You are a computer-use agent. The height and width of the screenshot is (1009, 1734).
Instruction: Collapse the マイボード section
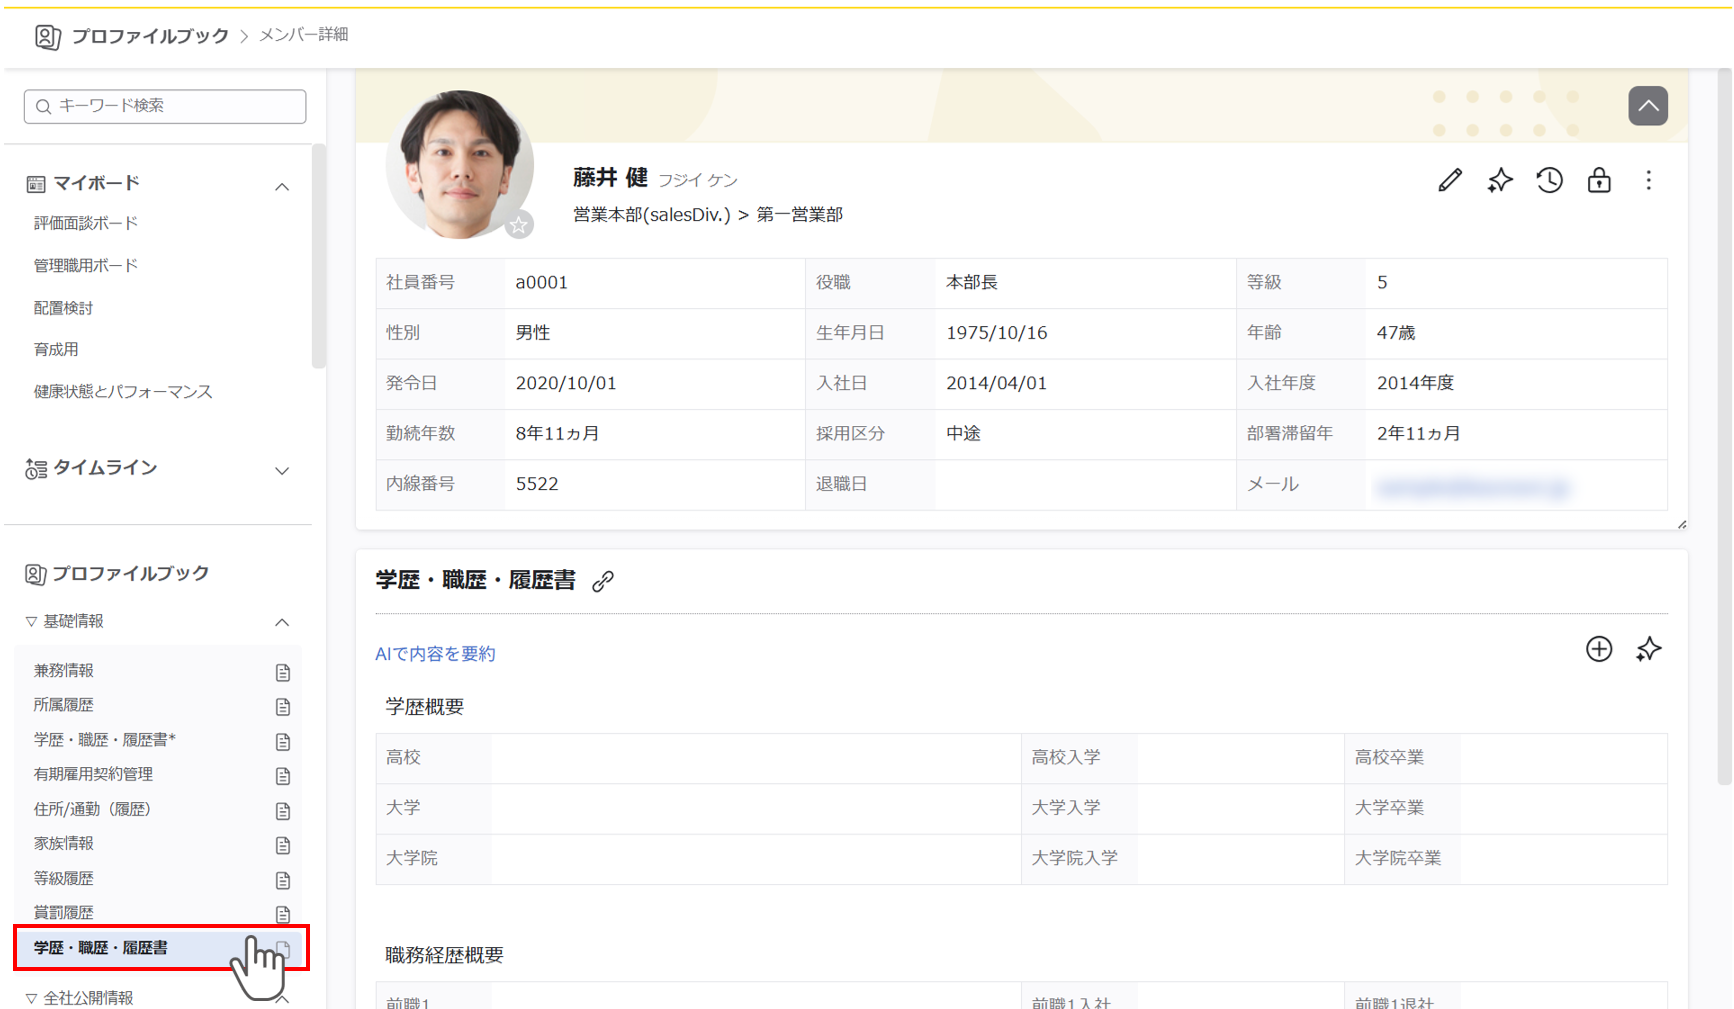282,187
